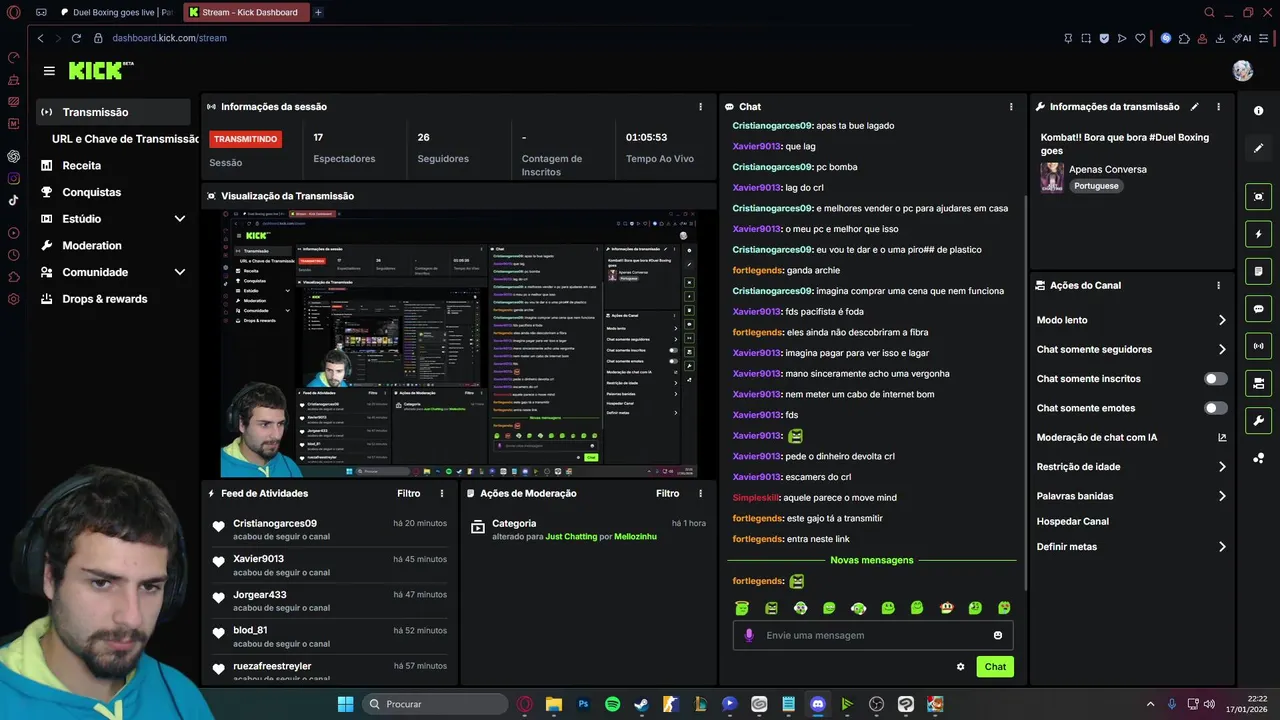Open the Kick hamburger menu
1280x720 pixels.
click(x=49, y=71)
